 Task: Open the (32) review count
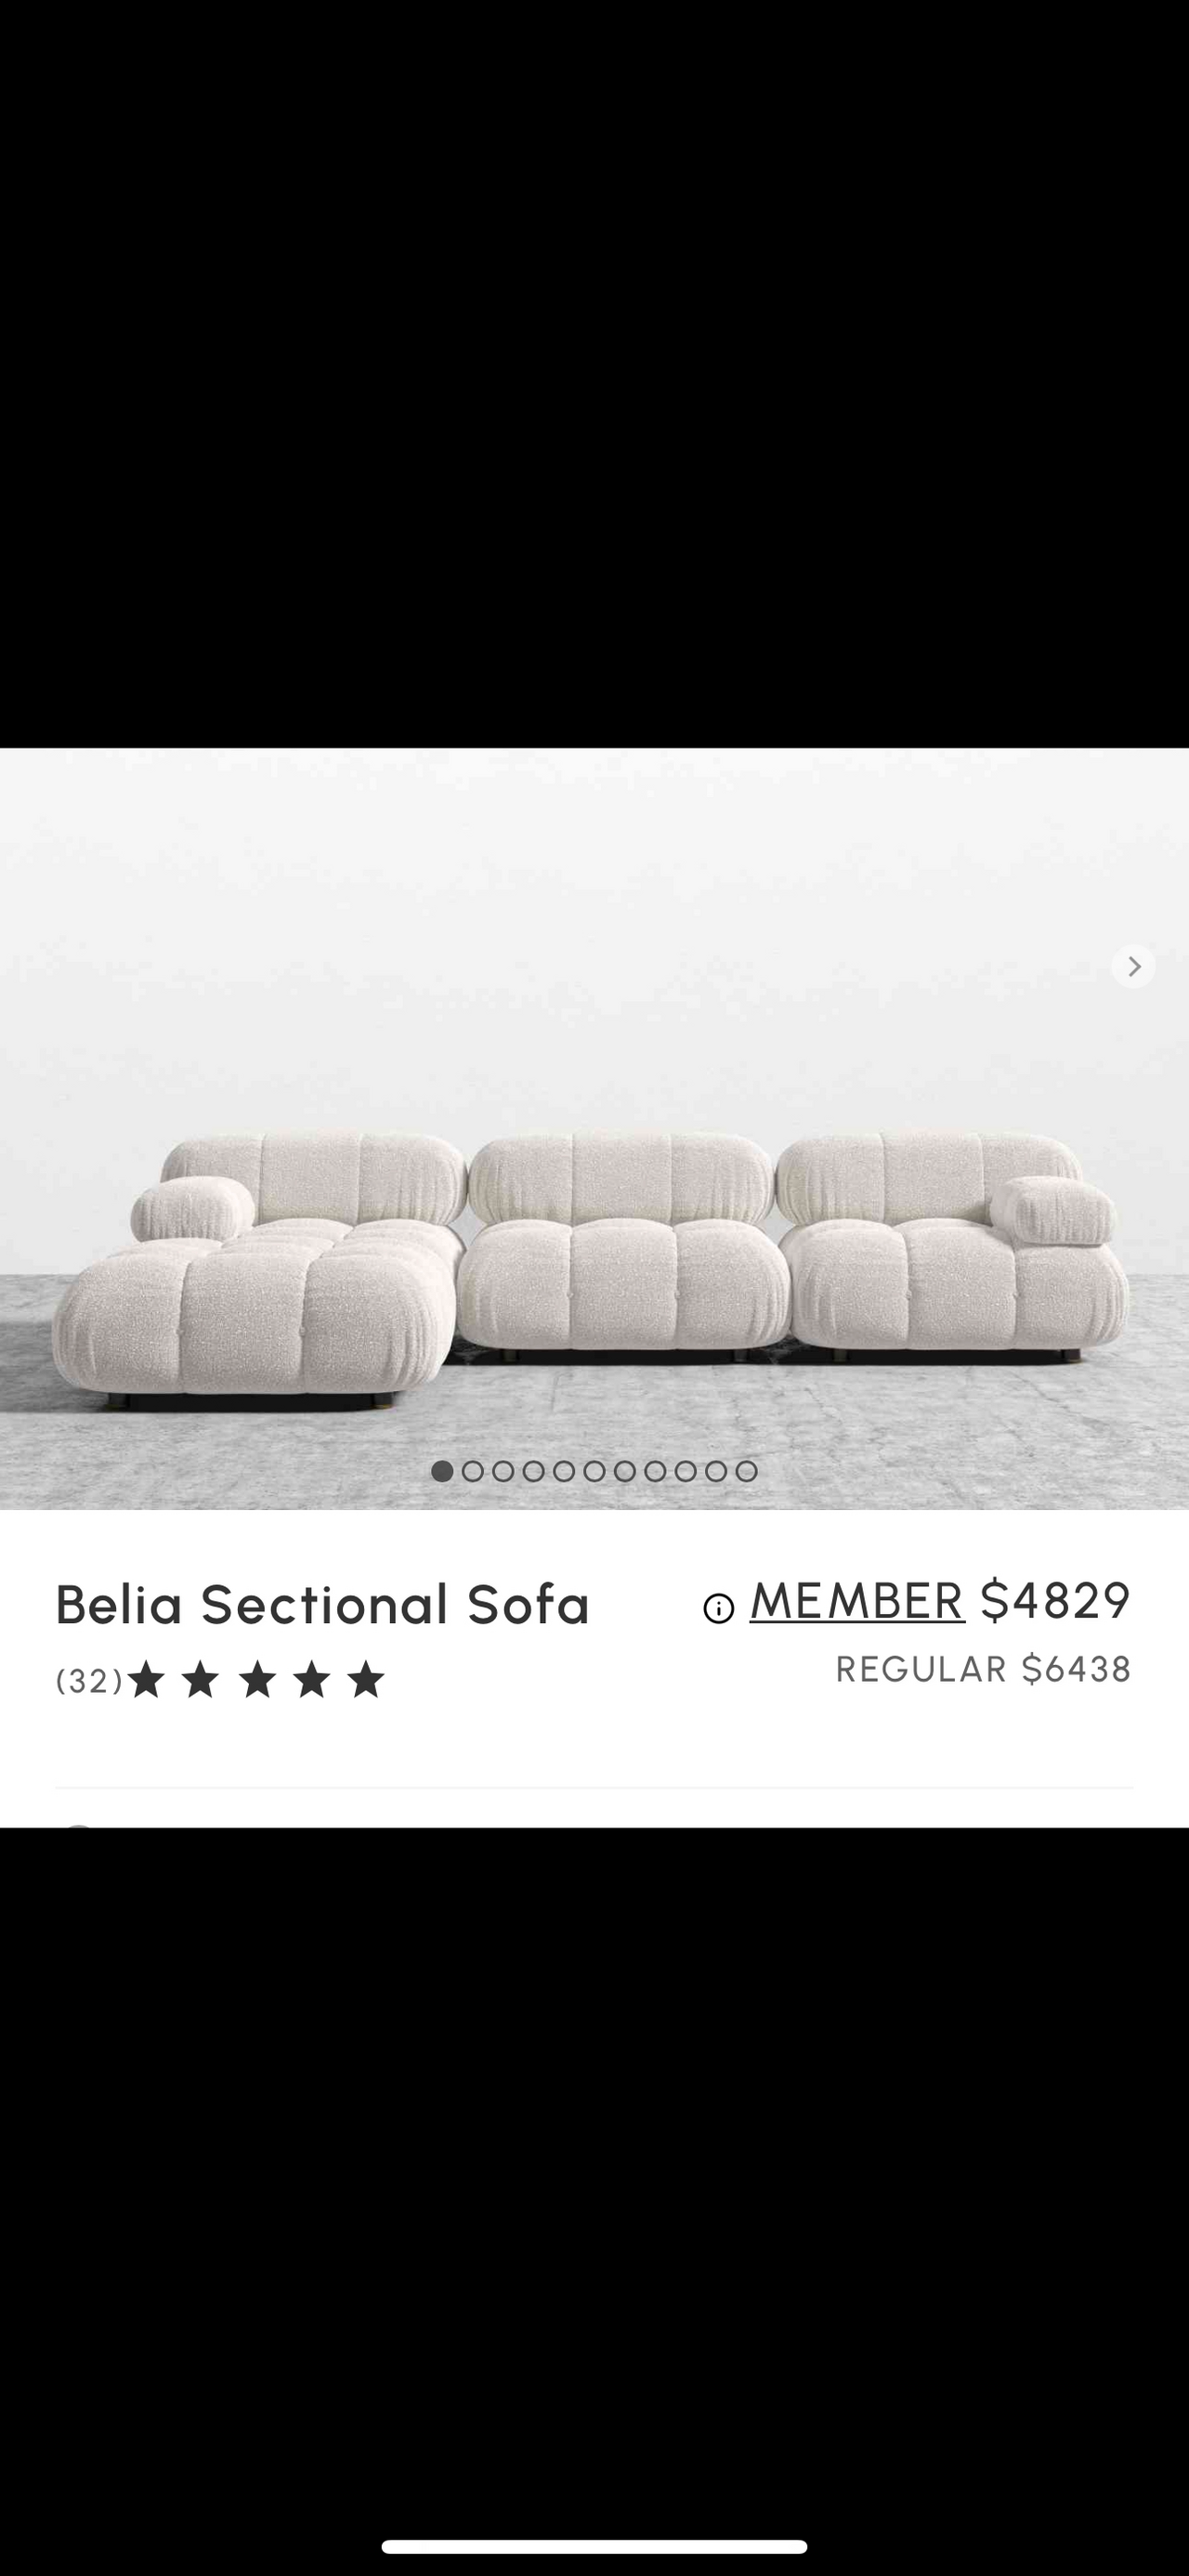(x=89, y=1681)
